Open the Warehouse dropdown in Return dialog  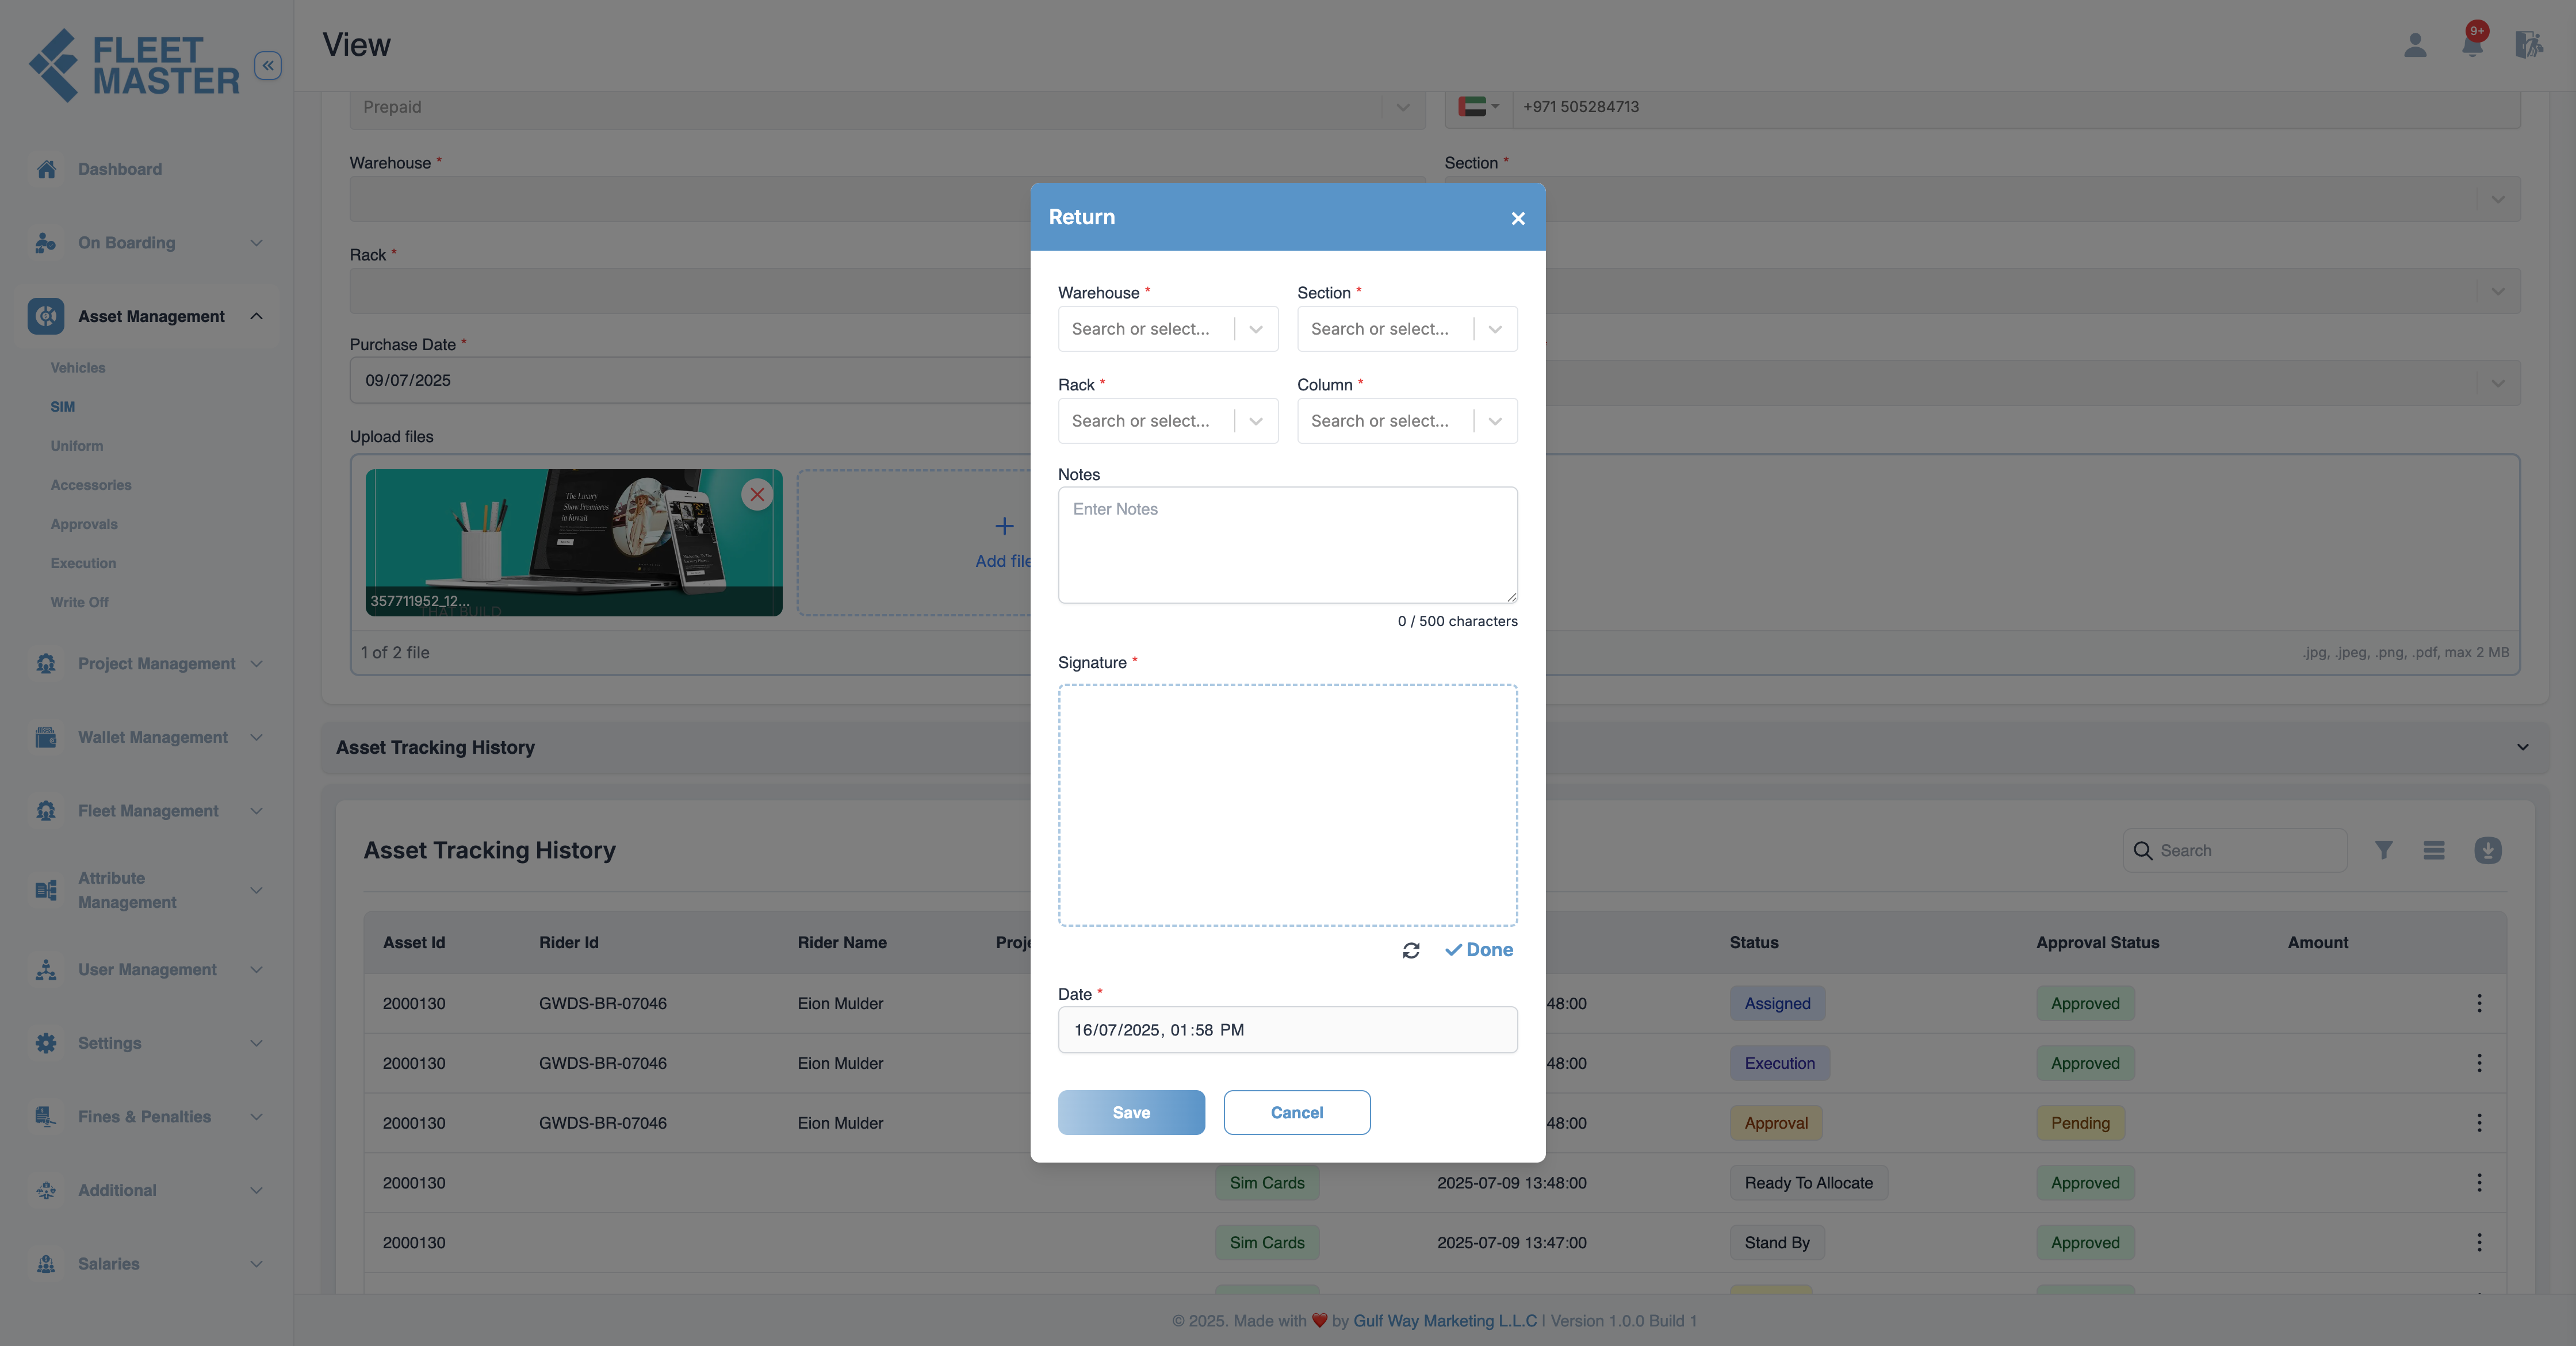(1168, 329)
